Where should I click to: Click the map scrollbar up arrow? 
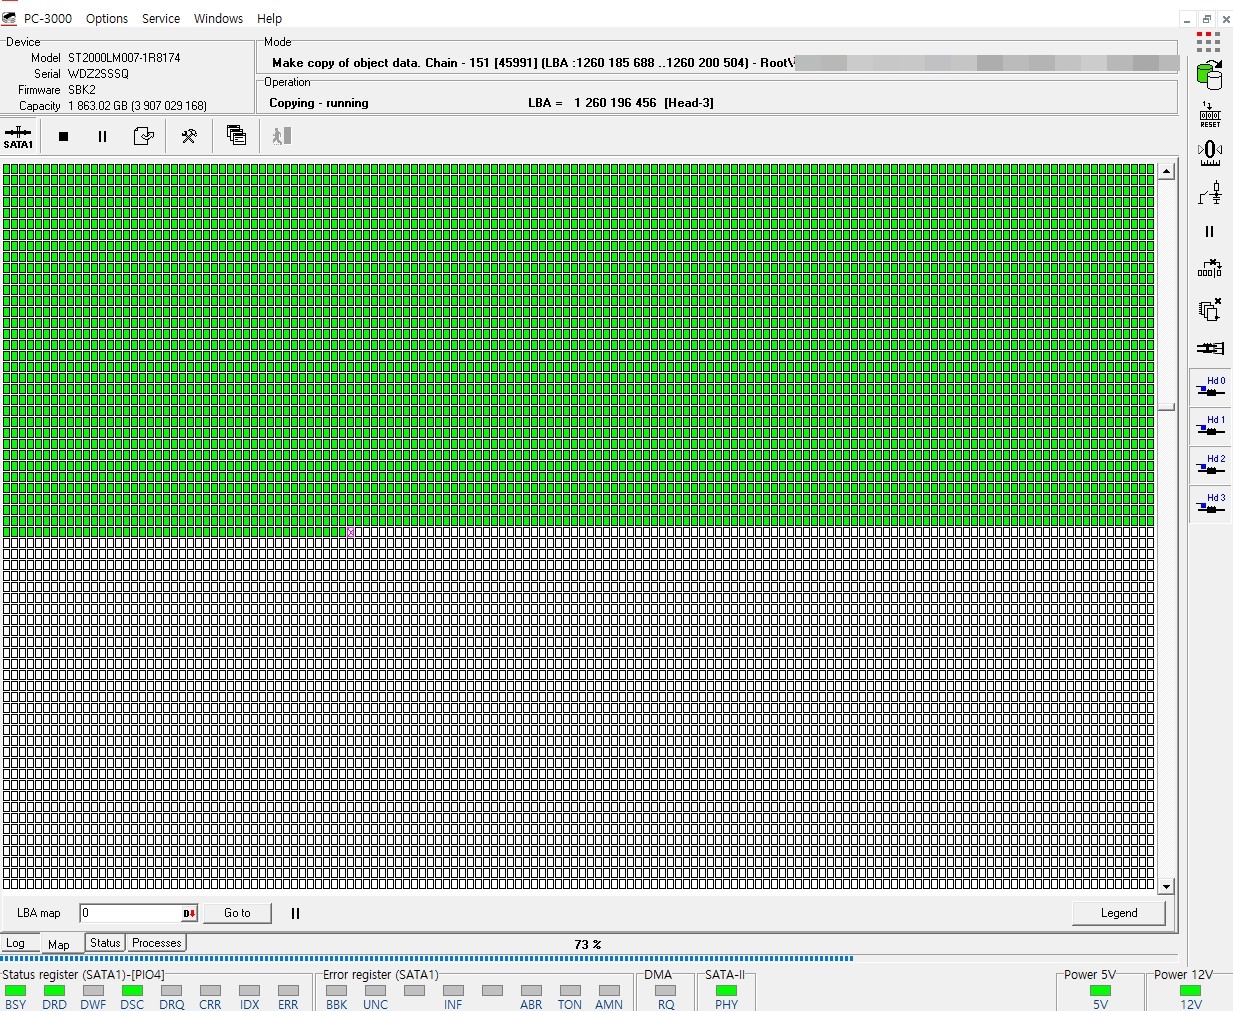pyautogui.click(x=1166, y=171)
